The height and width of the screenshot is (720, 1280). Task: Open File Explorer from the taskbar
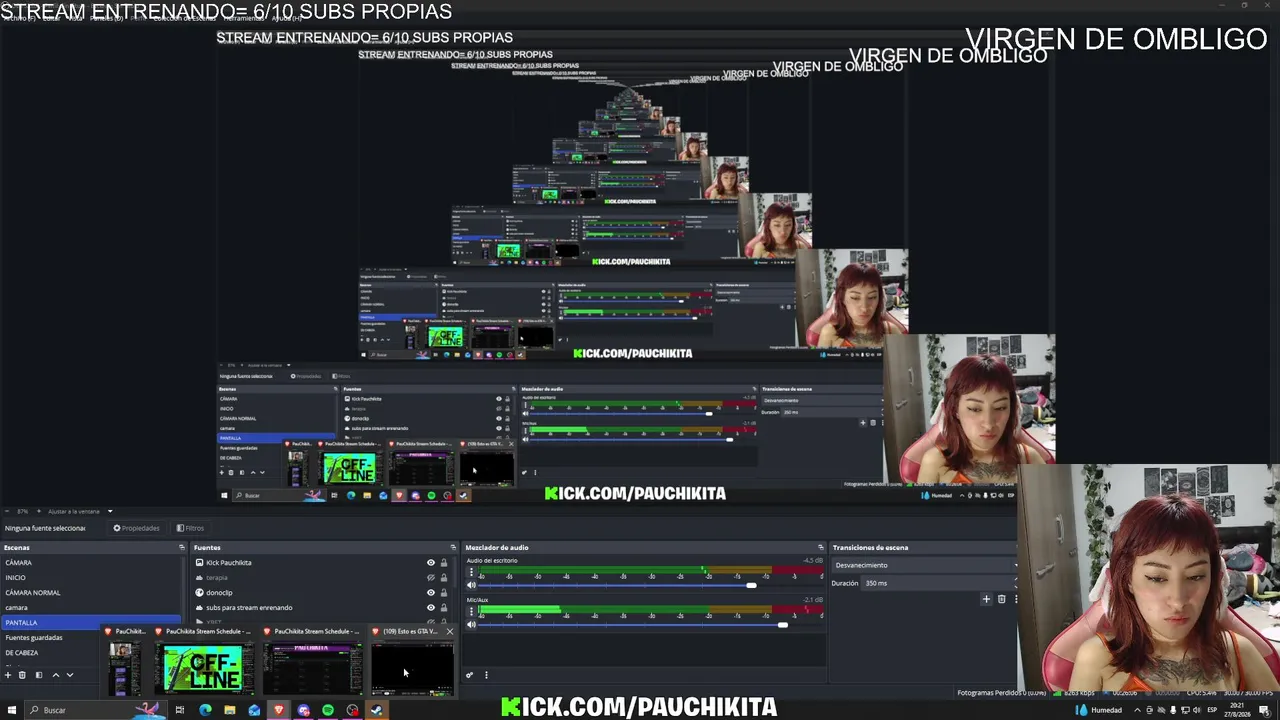pos(229,710)
